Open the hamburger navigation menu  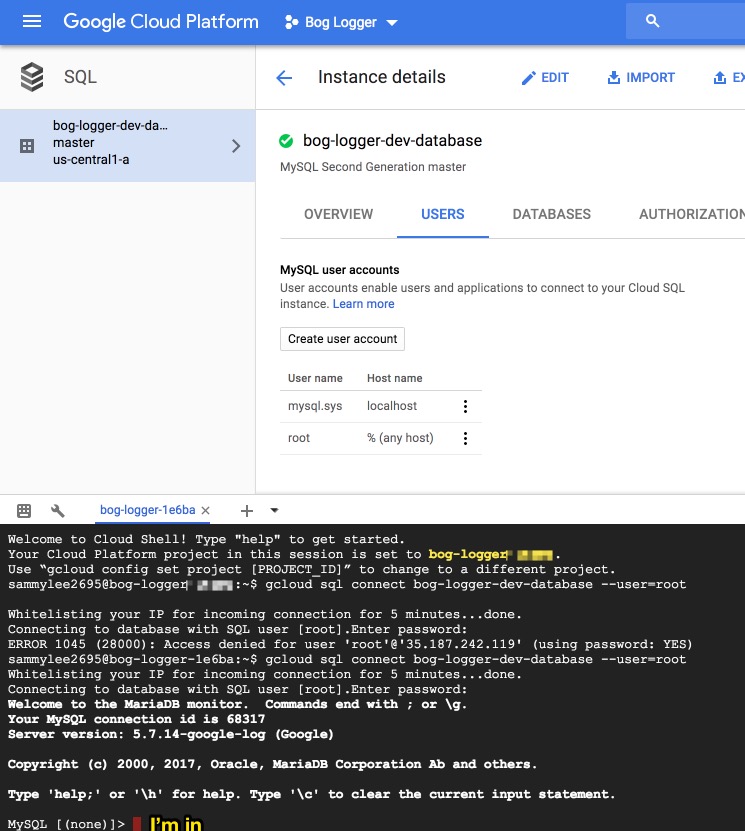coord(32,21)
